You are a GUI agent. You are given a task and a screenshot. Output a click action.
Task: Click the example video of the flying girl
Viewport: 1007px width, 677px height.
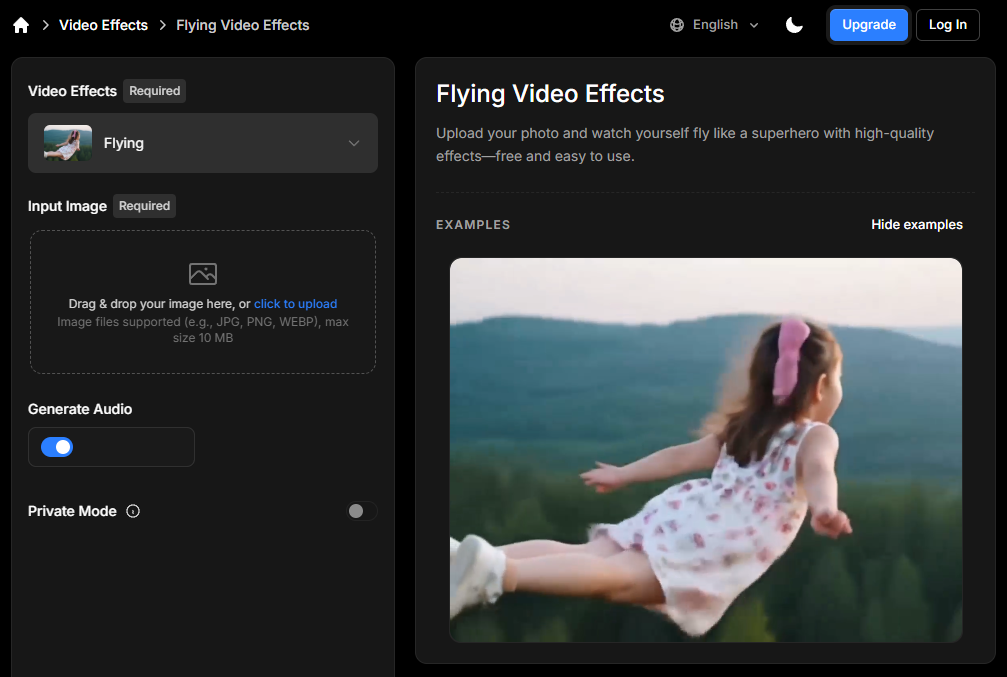[705, 449]
